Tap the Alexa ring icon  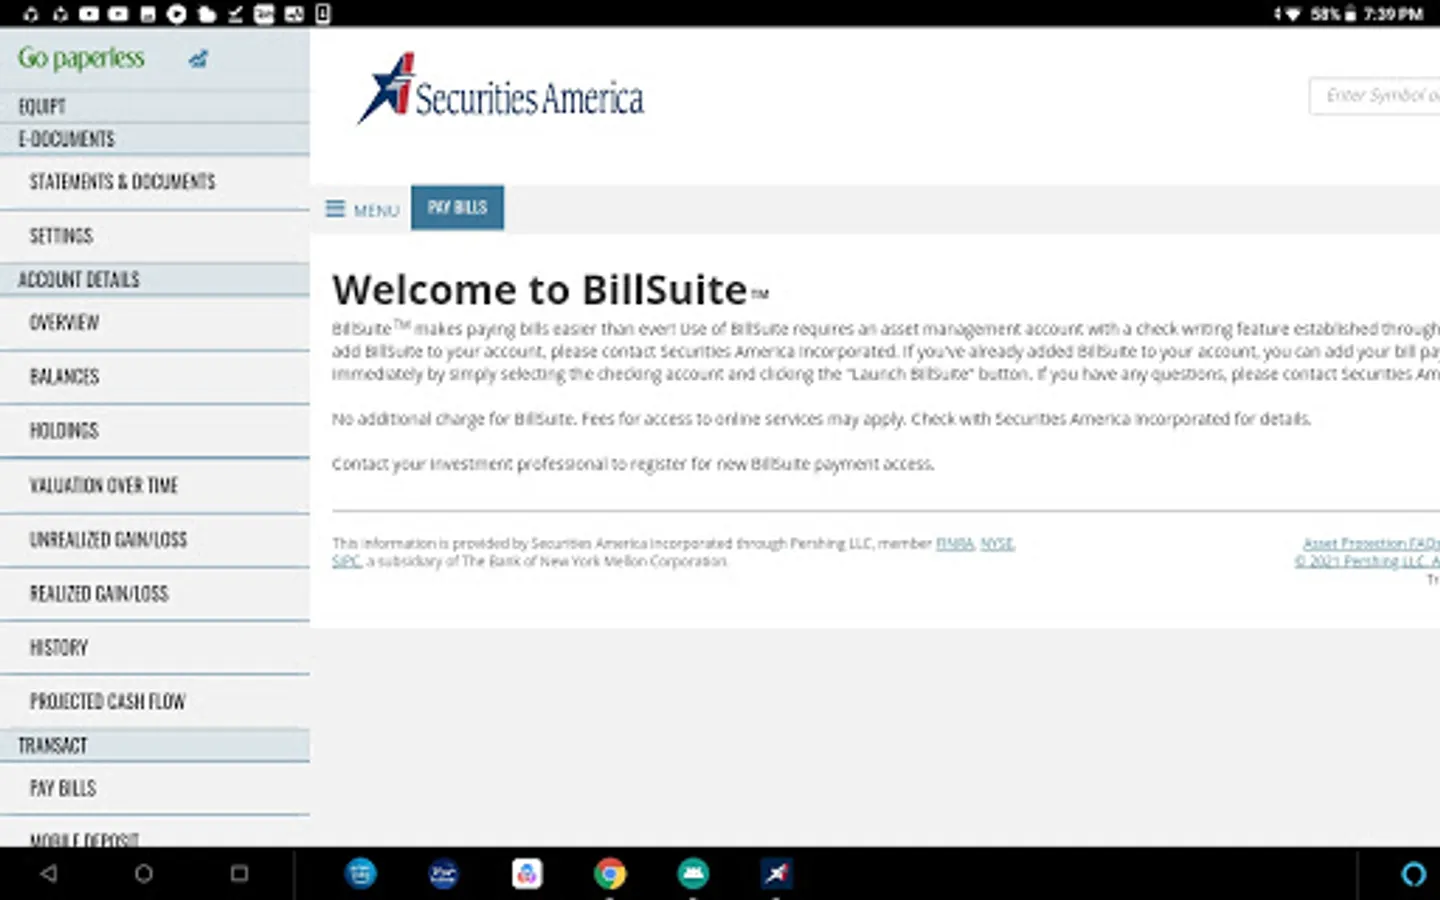tap(1413, 873)
